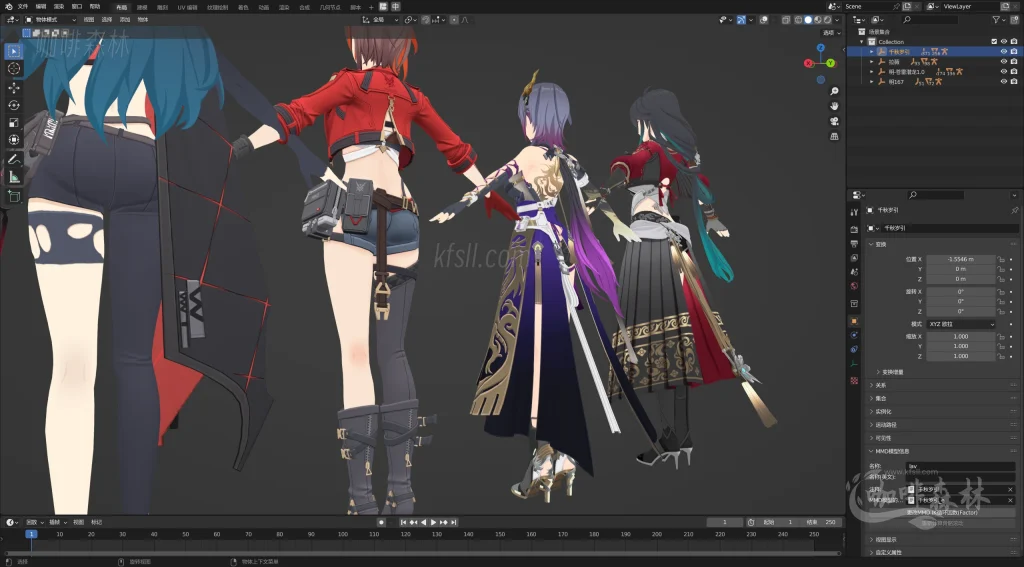Toggle proportional editing in header
The height and width of the screenshot is (567, 1024).
[x=454, y=20]
